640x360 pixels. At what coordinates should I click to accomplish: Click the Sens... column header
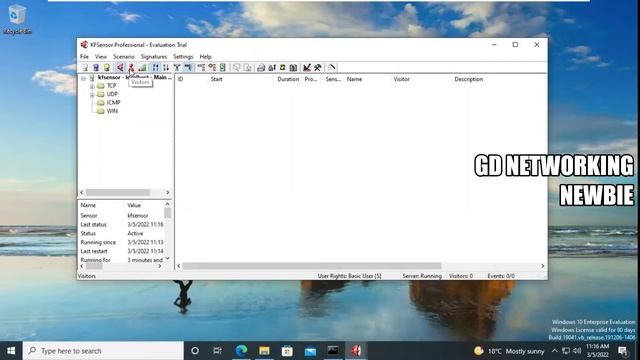333,79
